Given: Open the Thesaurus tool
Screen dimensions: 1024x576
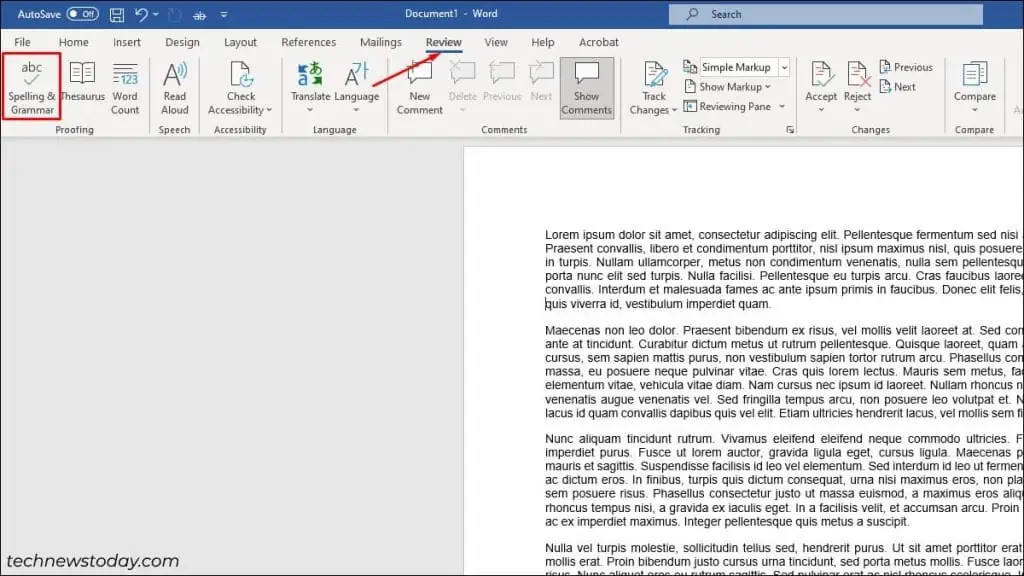Looking at the screenshot, I should tap(82, 82).
